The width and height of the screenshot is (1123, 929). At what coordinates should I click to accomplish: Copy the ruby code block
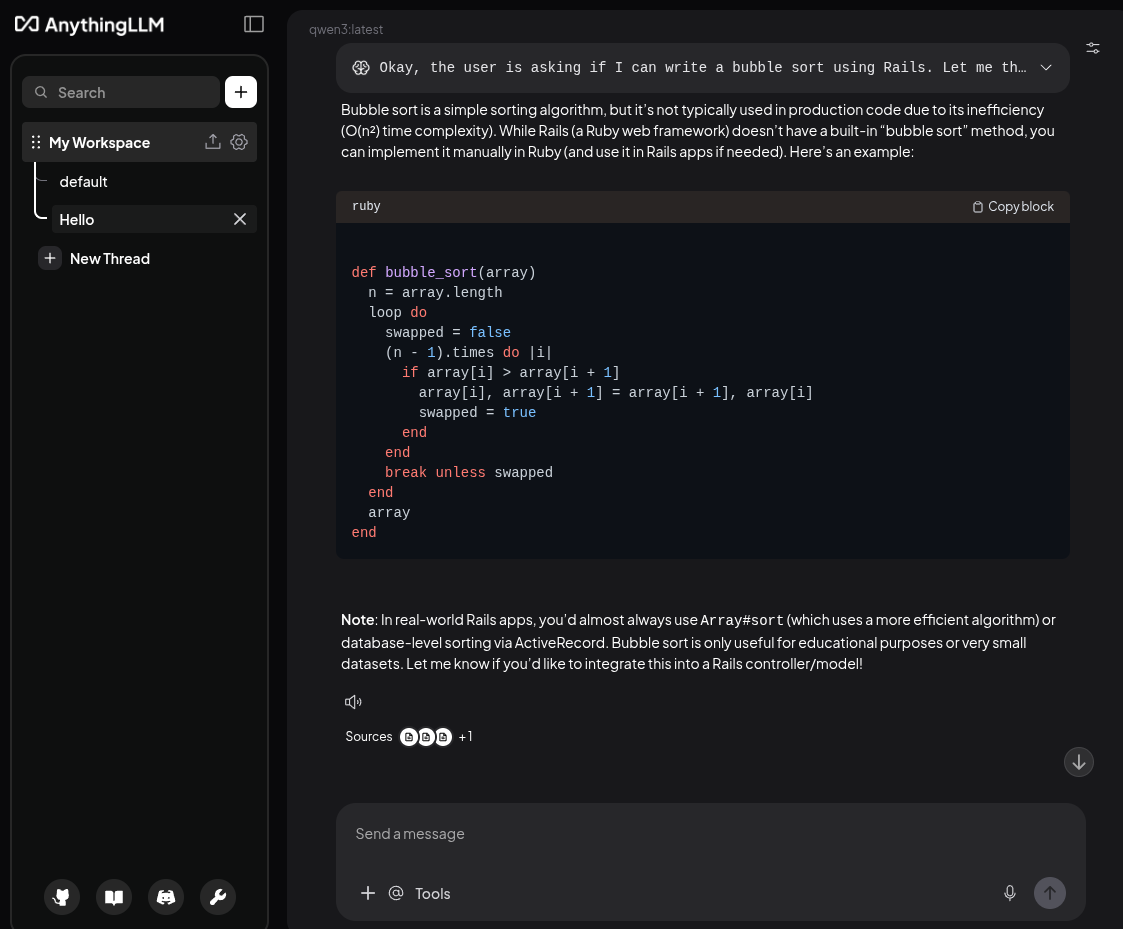tap(1013, 206)
